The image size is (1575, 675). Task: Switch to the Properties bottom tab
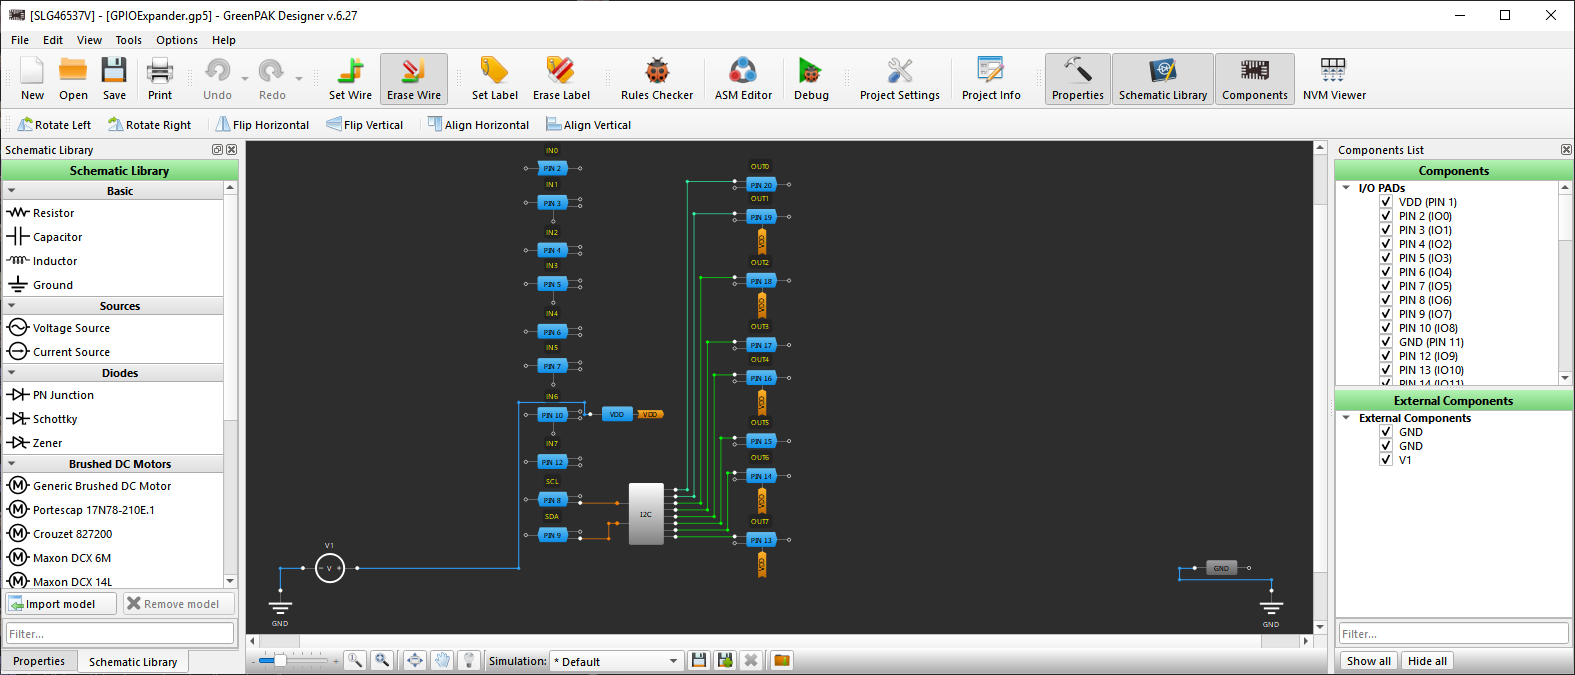(39, 661)
